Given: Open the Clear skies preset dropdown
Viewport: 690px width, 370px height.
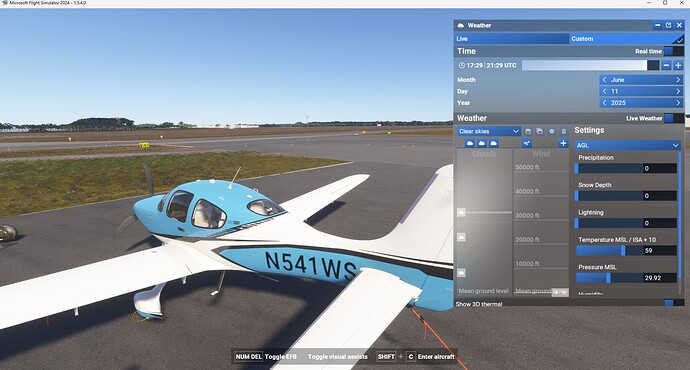Looking at the screenshot, I should (x=488, y=131).
